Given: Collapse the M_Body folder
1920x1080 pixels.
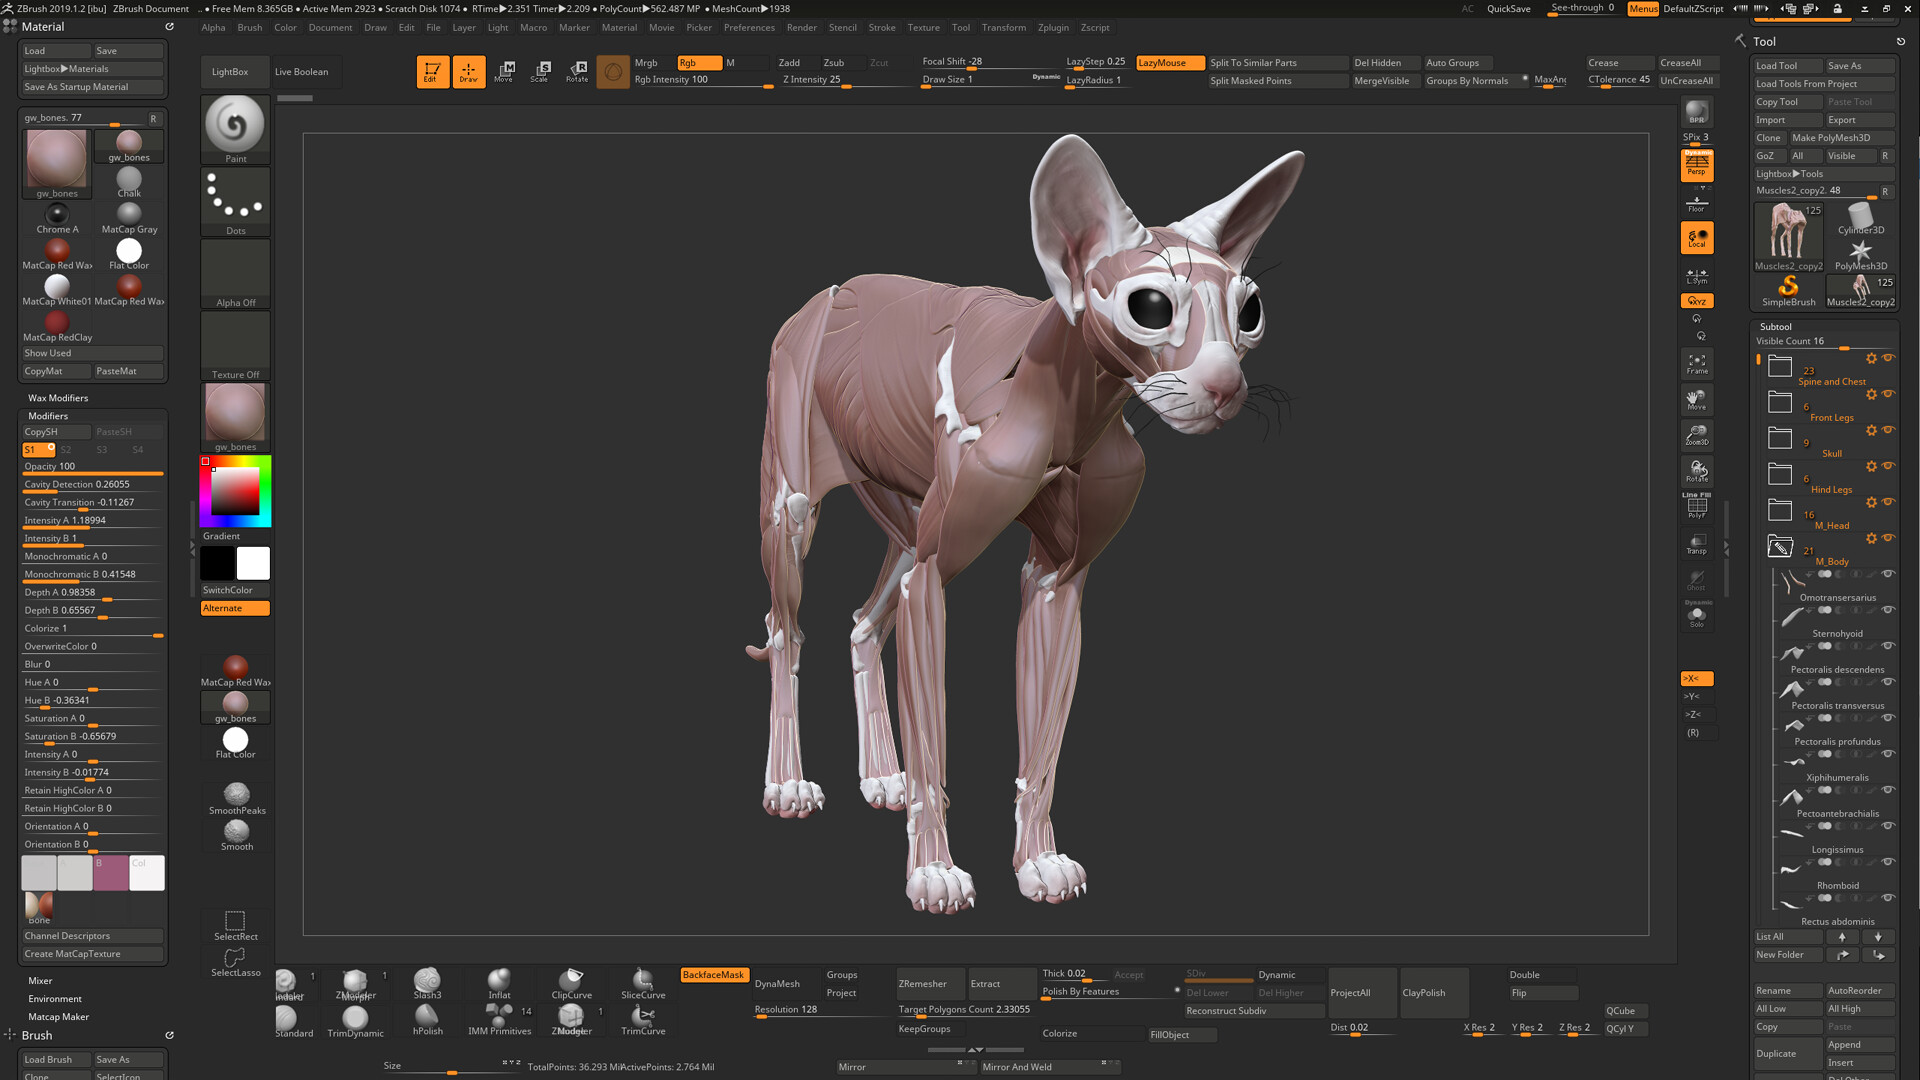Looking at the screenshot, I should tap(1780, 547).
